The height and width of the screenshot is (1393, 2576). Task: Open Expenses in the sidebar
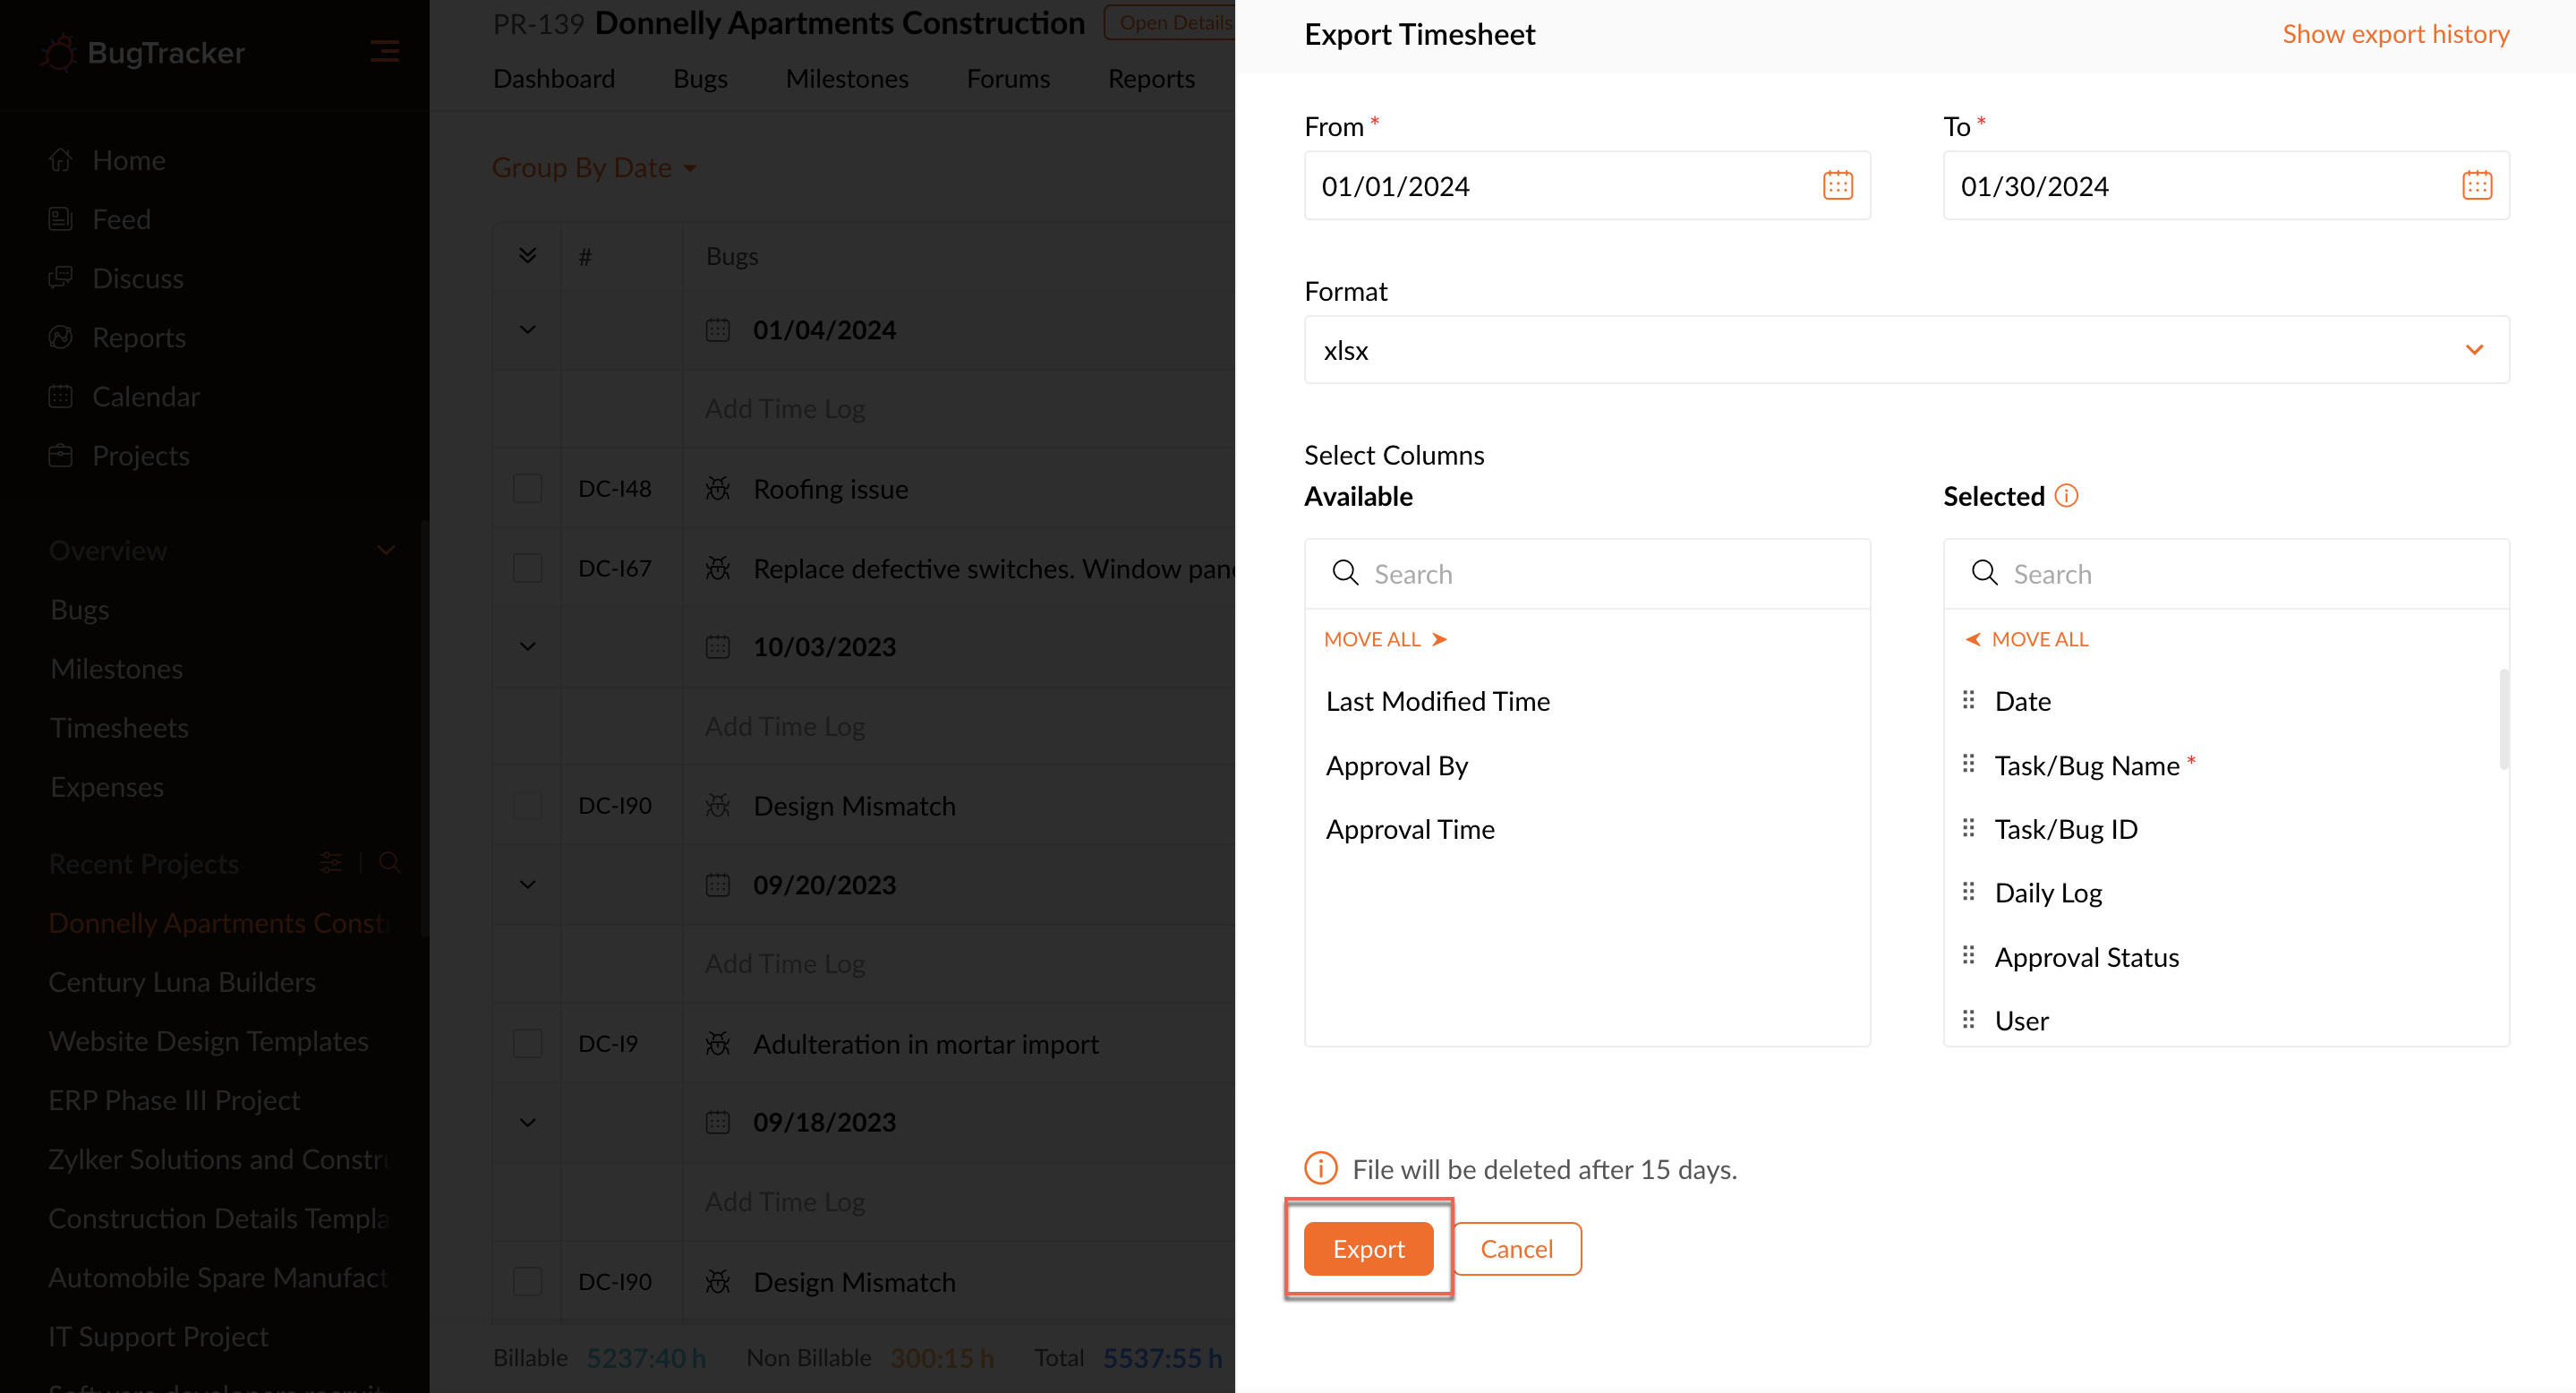coord(107,786)
